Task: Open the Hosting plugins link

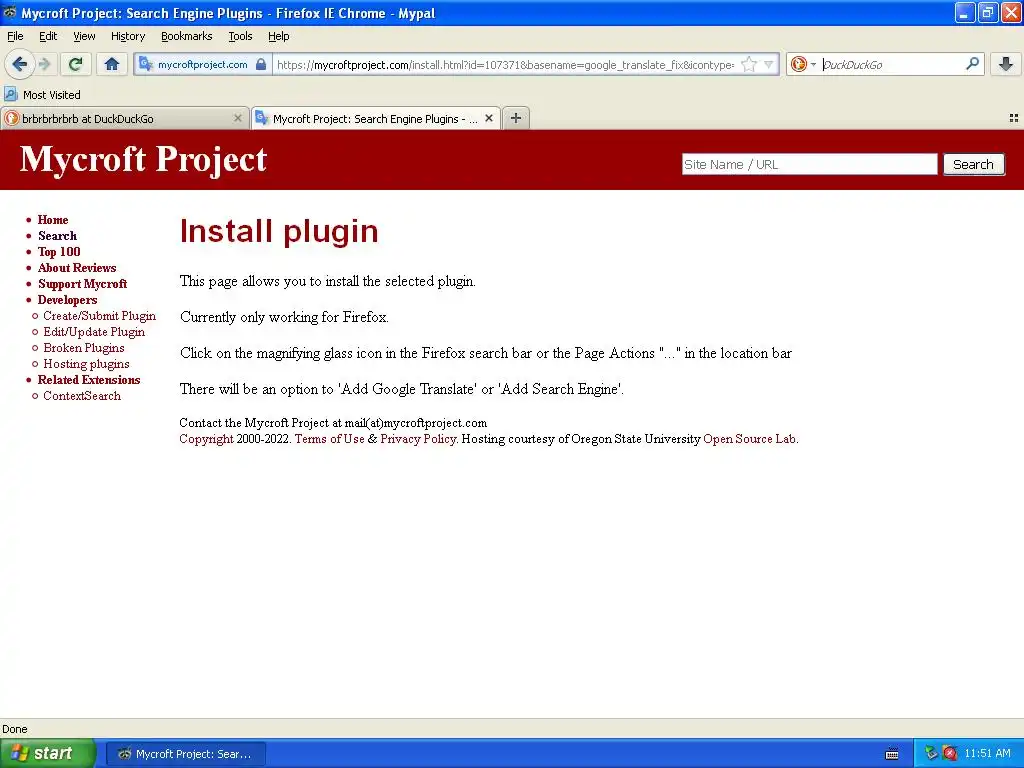Action: 86,364
